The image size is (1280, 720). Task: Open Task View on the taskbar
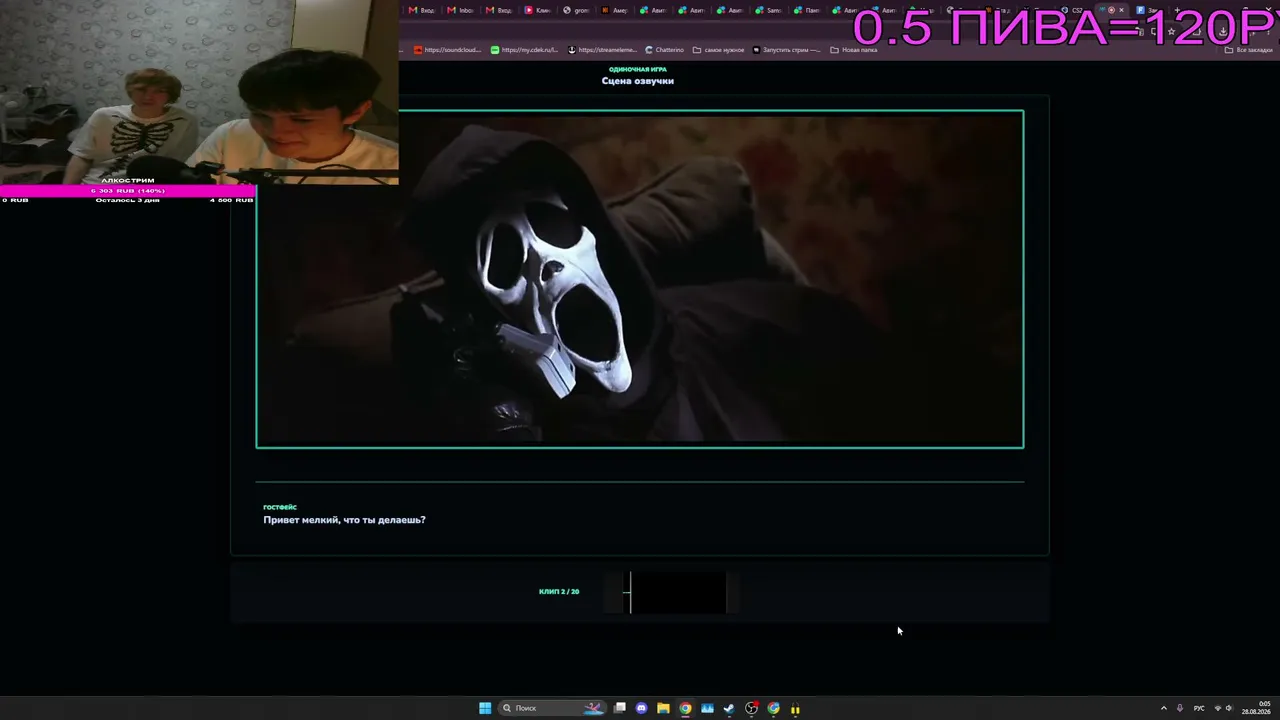[x=620, y=708]
